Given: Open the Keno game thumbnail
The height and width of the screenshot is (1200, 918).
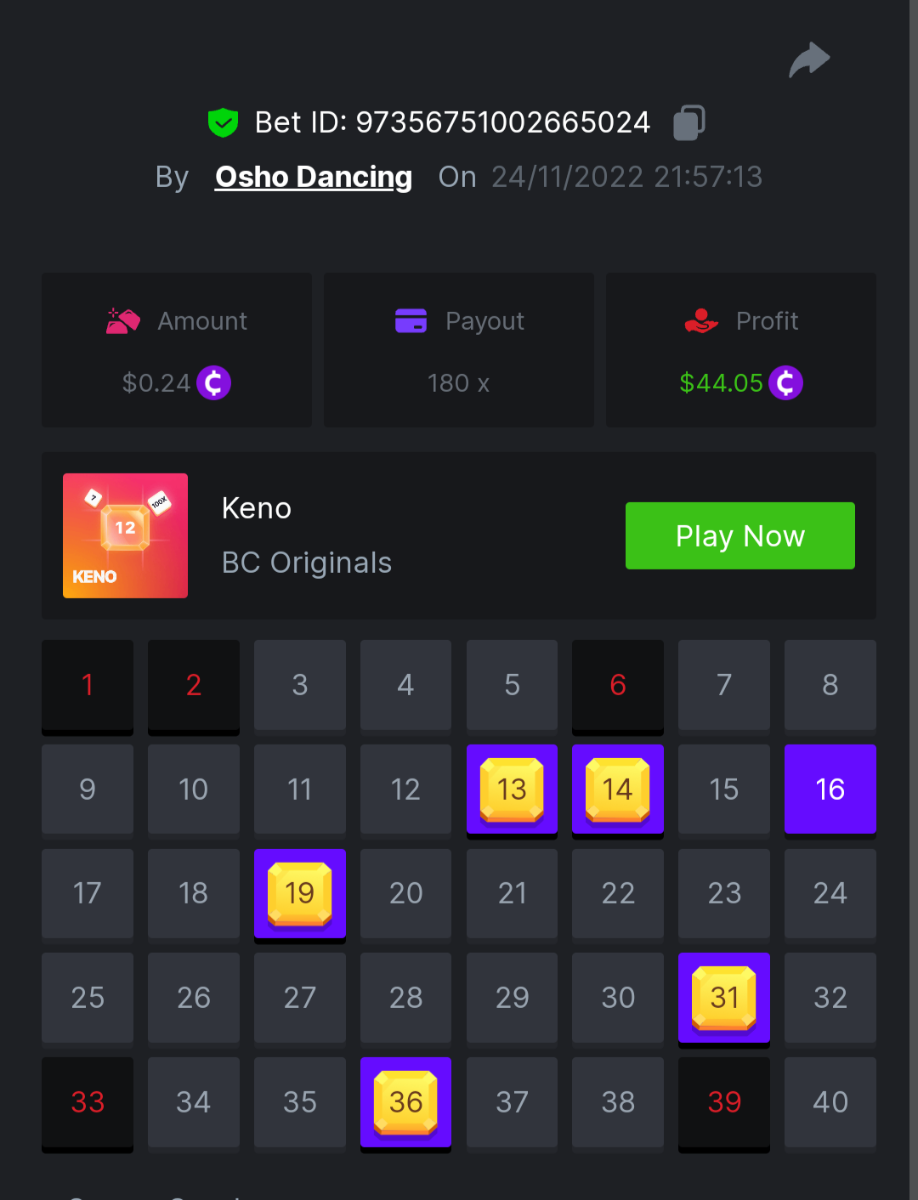Looking at the screenshot, I should click(125, 536).
